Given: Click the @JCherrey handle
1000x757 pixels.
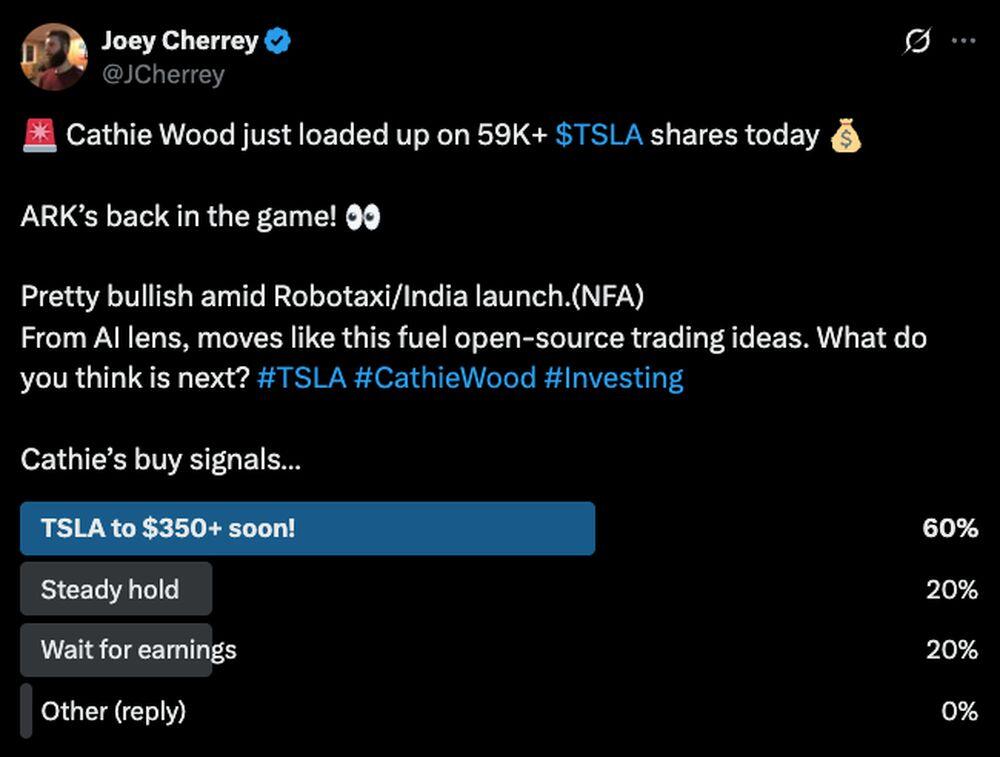Looking at the screenshot, I should [x=163, y=73].
